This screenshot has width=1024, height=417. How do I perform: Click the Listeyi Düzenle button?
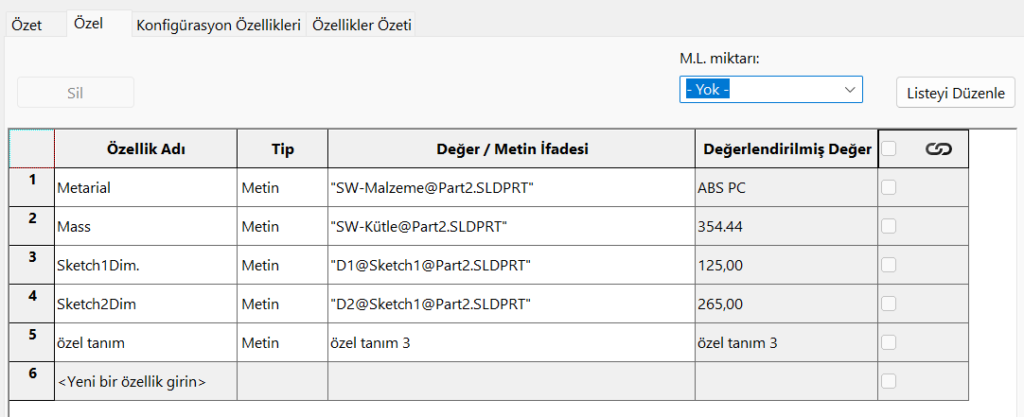[955, 93]
